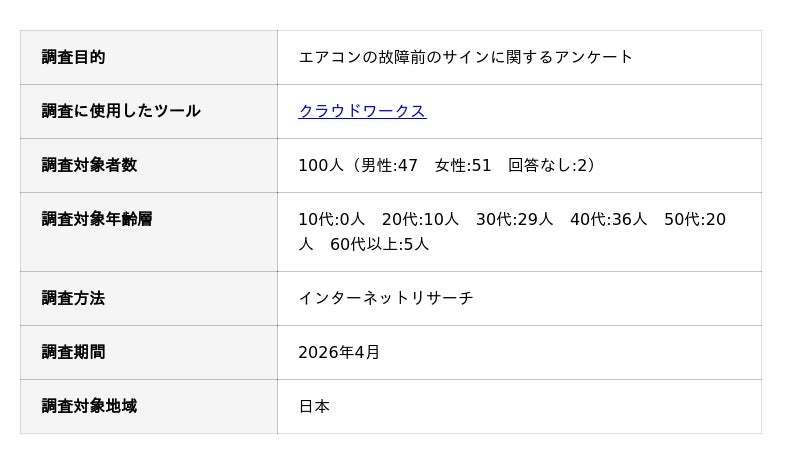This screenshot has height=464, width=800.
Task: Select the 30代:29人 age entry
Action: pos(514,219)
